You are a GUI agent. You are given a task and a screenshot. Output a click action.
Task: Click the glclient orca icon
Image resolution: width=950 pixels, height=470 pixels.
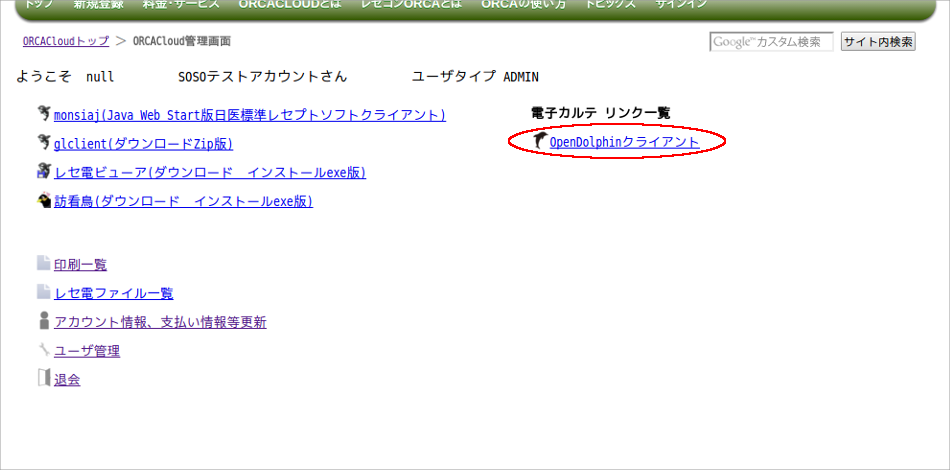pos(44,142)
